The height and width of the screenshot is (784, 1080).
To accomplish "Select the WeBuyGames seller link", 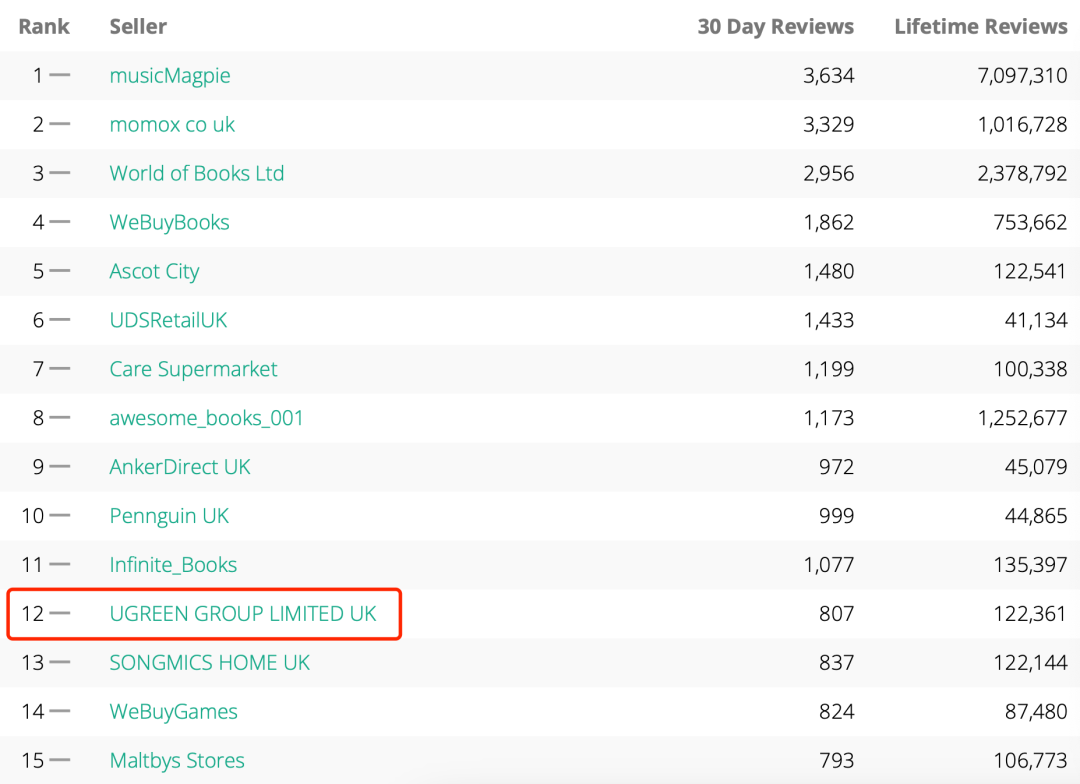I will [173, 712].
